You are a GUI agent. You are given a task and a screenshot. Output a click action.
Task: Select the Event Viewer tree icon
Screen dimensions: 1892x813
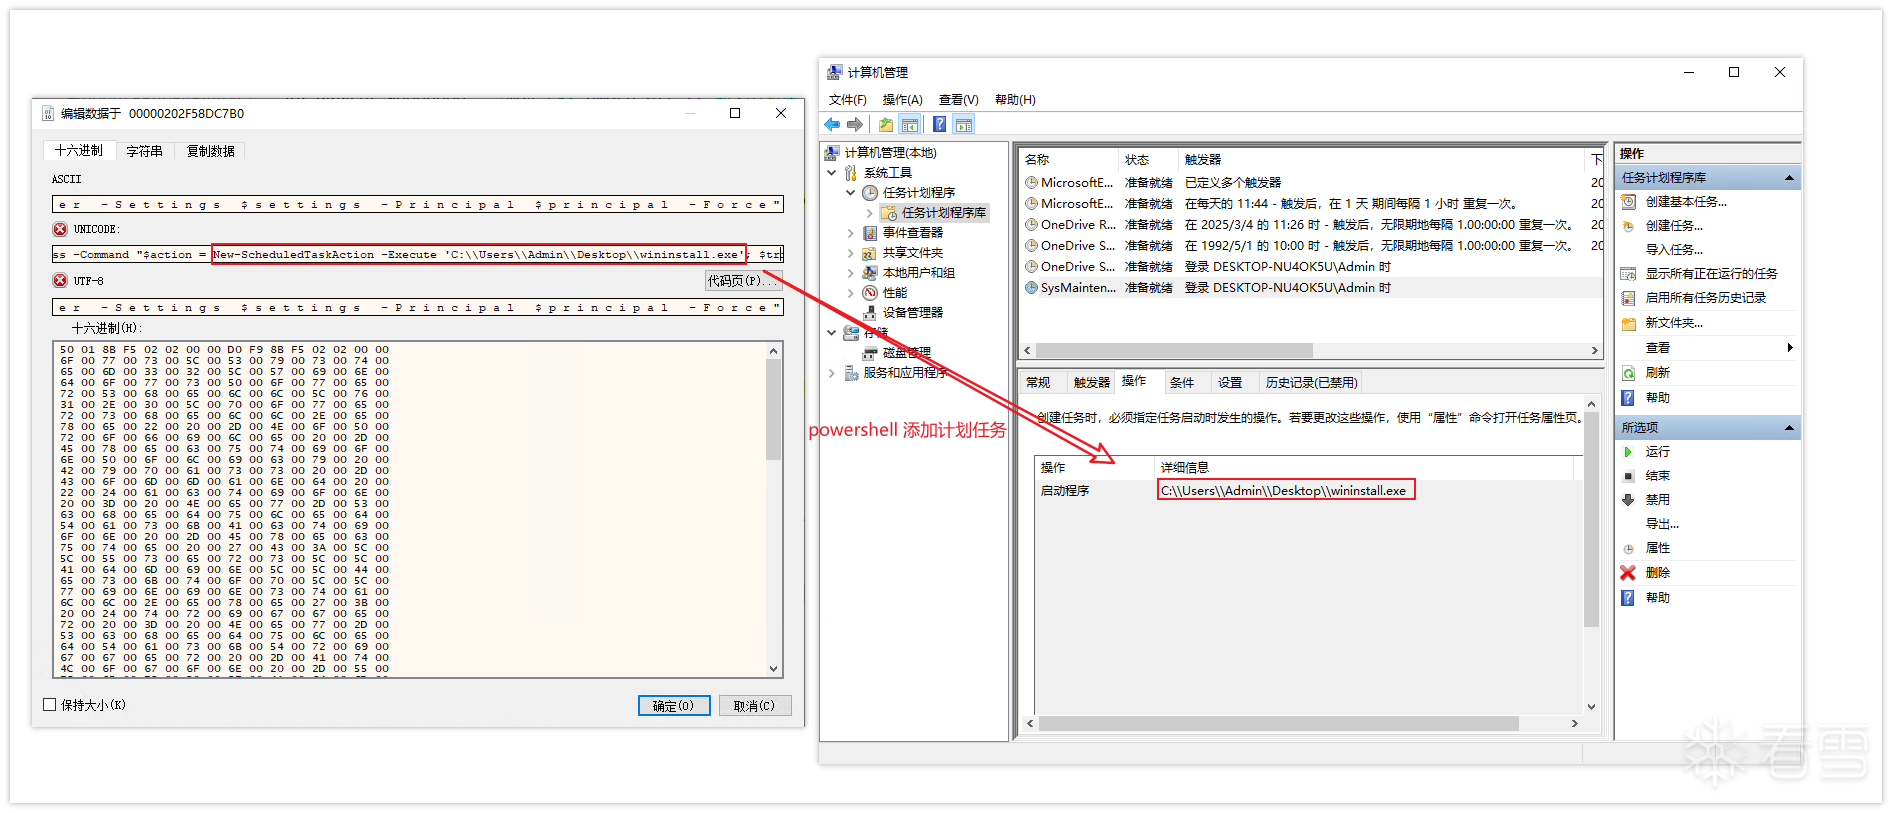click(x=870, y=233)
